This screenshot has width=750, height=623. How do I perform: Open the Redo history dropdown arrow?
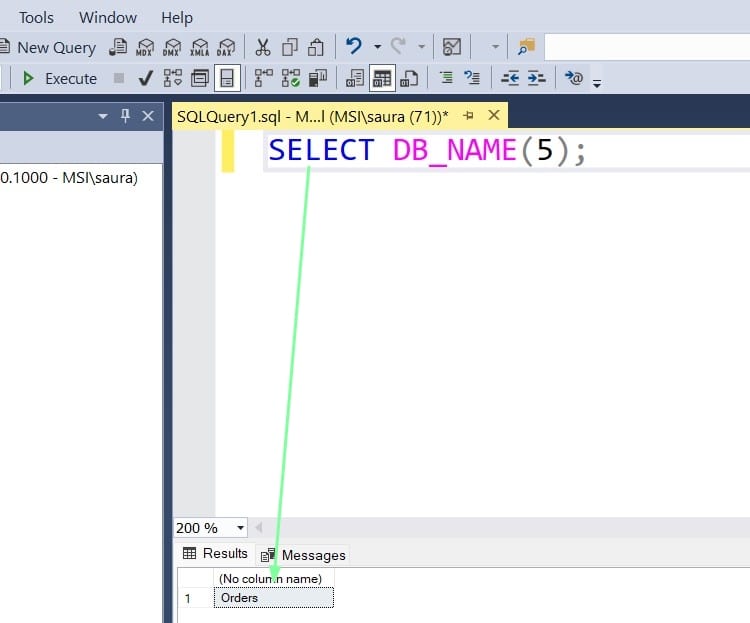tap(421, 47)
